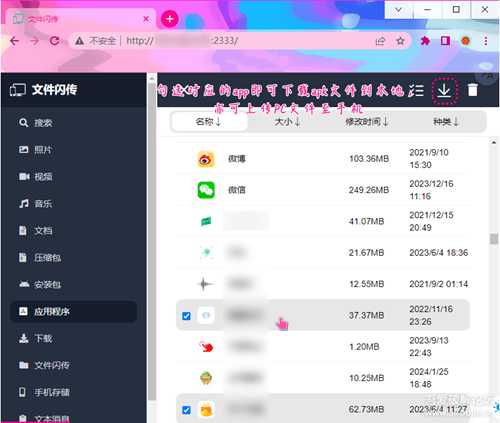Open the 照片 photos section
Image resolution: width=500 pixels, height=423 pixels.
point(74,150)
